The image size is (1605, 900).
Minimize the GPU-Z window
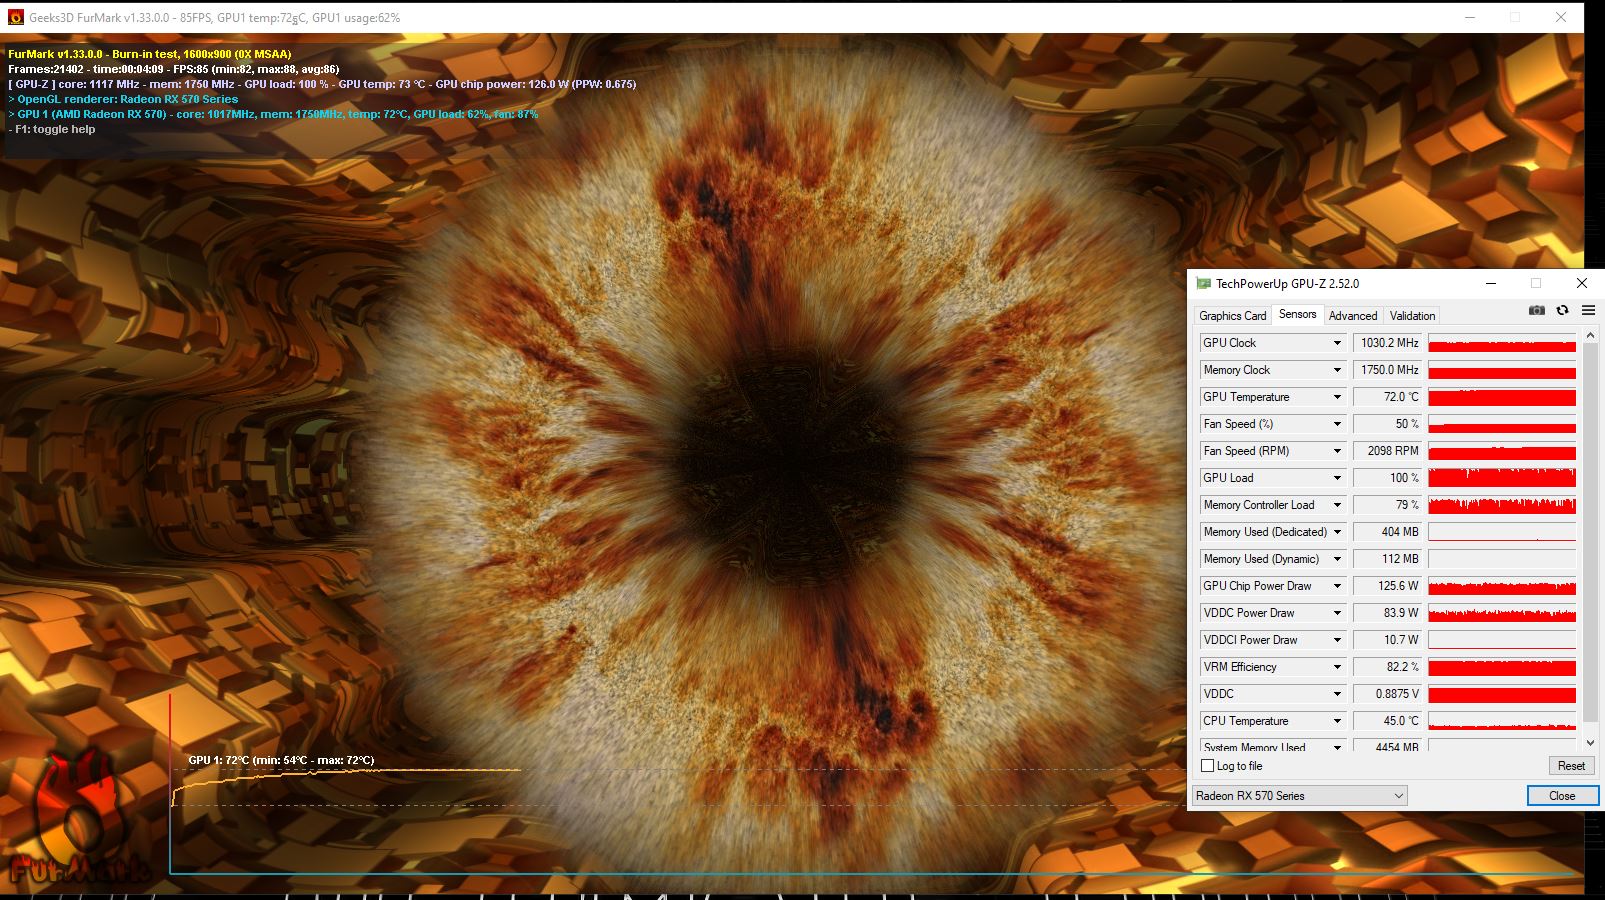tap(1490, 284)
